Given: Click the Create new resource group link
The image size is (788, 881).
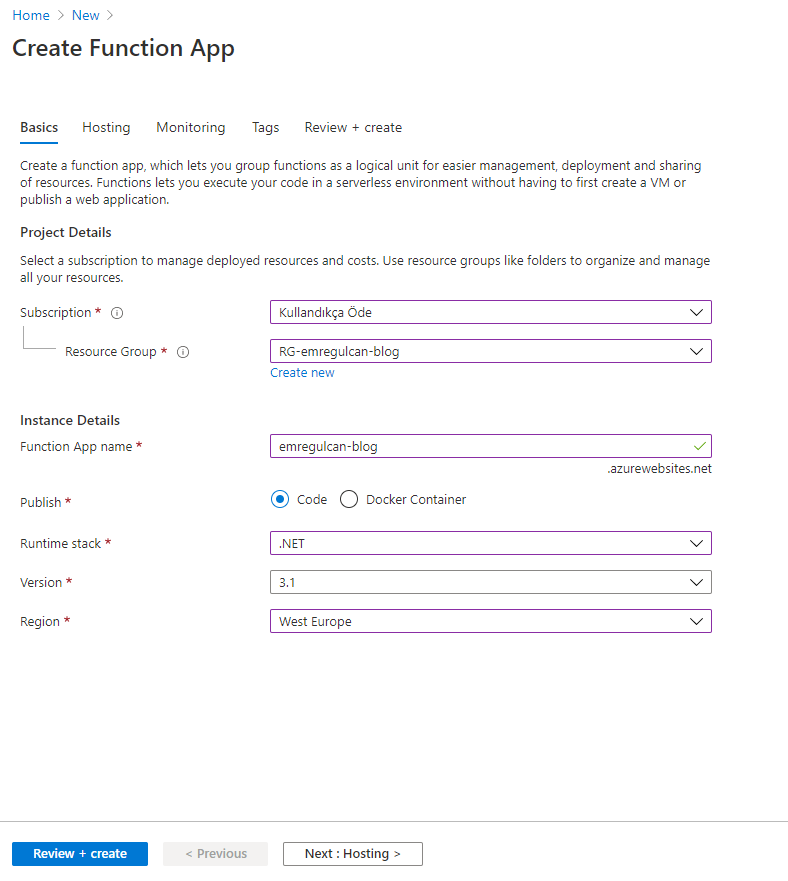Looking at the screenshot, I should tap(302, 373).
